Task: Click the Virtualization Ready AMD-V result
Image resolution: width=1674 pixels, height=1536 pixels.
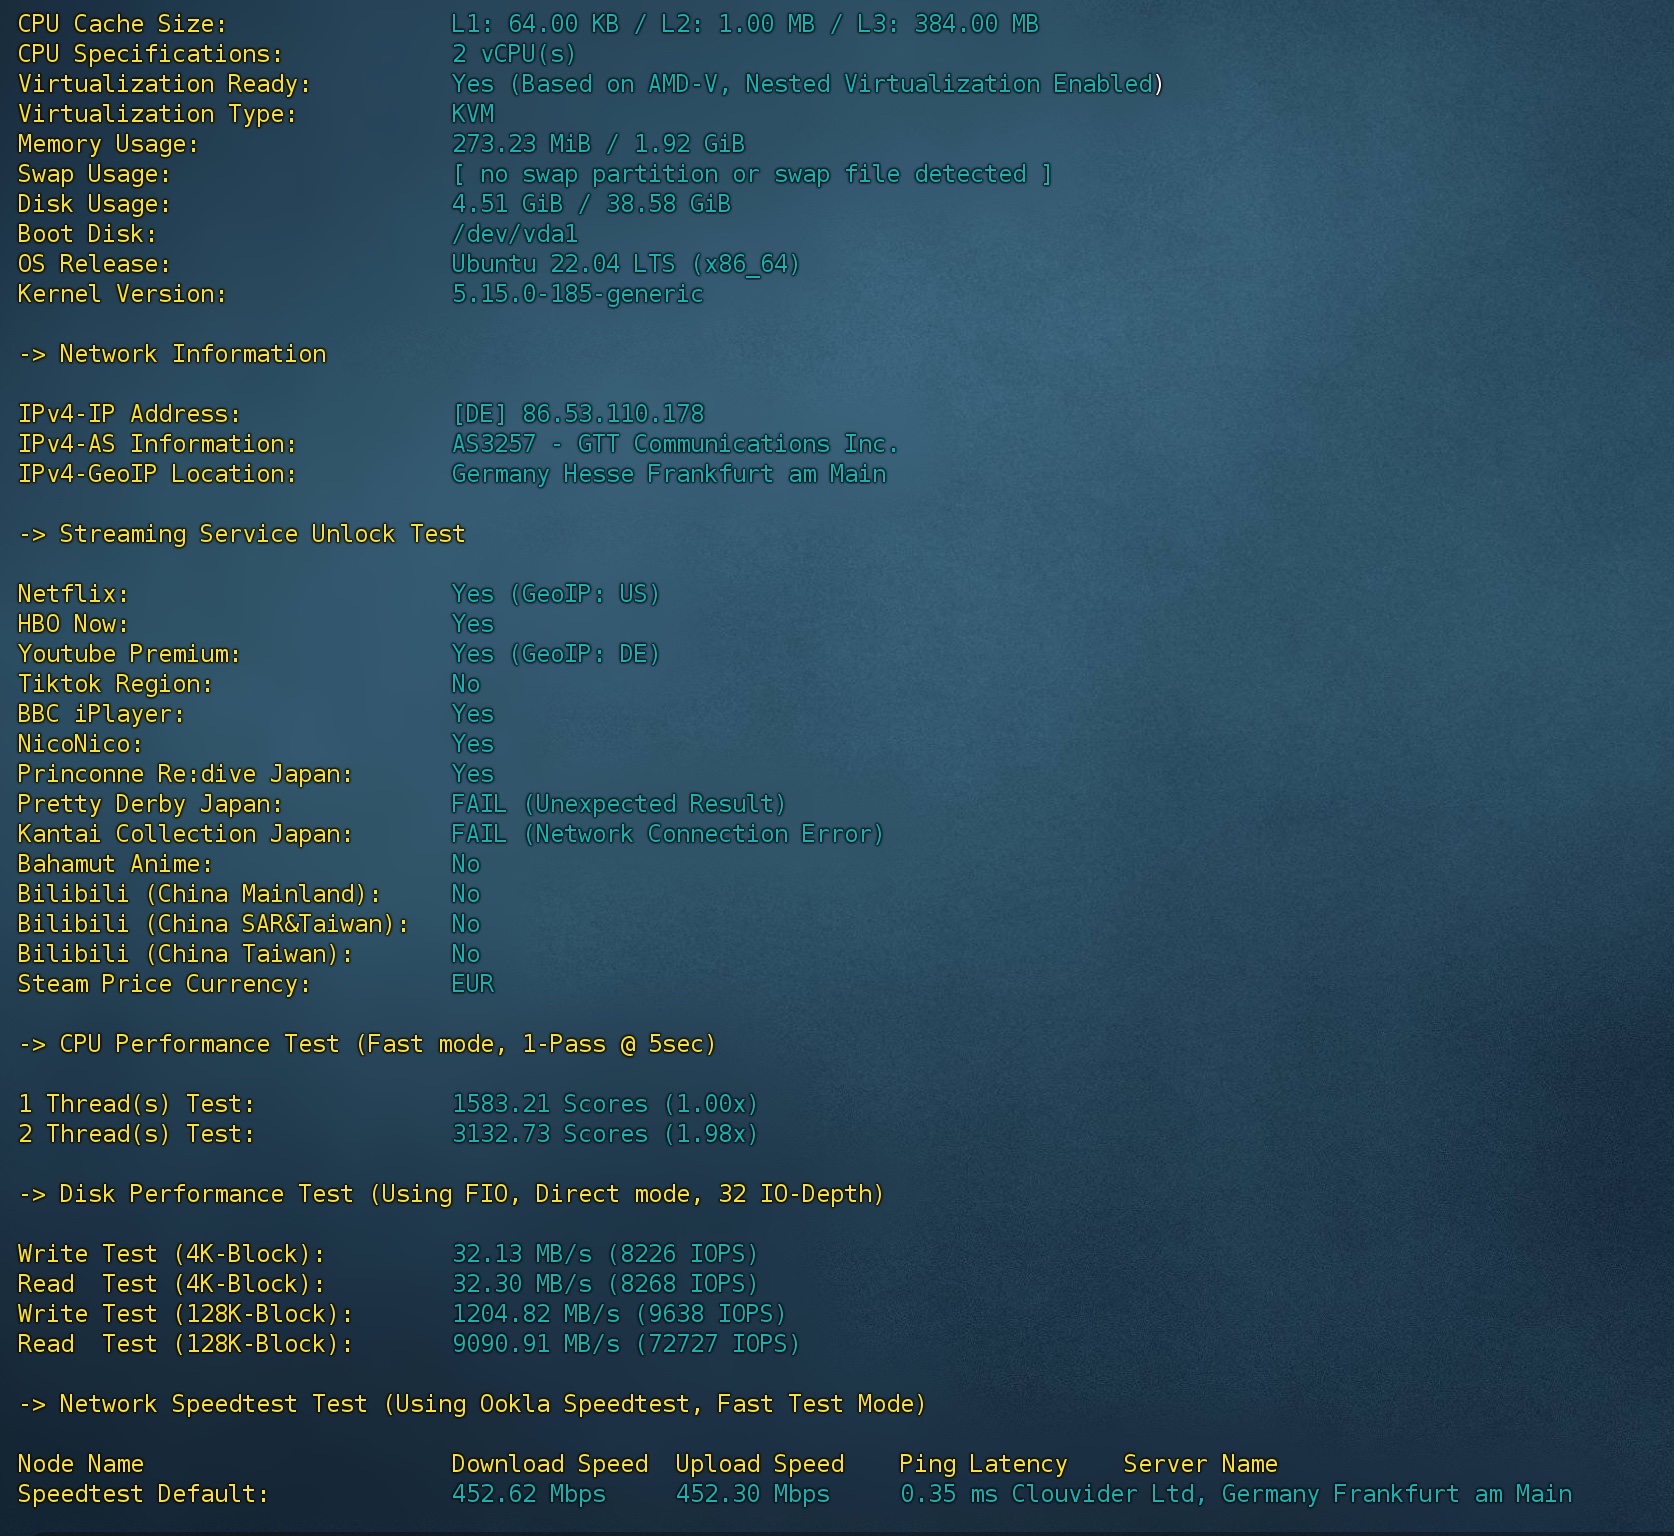Action: [x=807, y=83]
